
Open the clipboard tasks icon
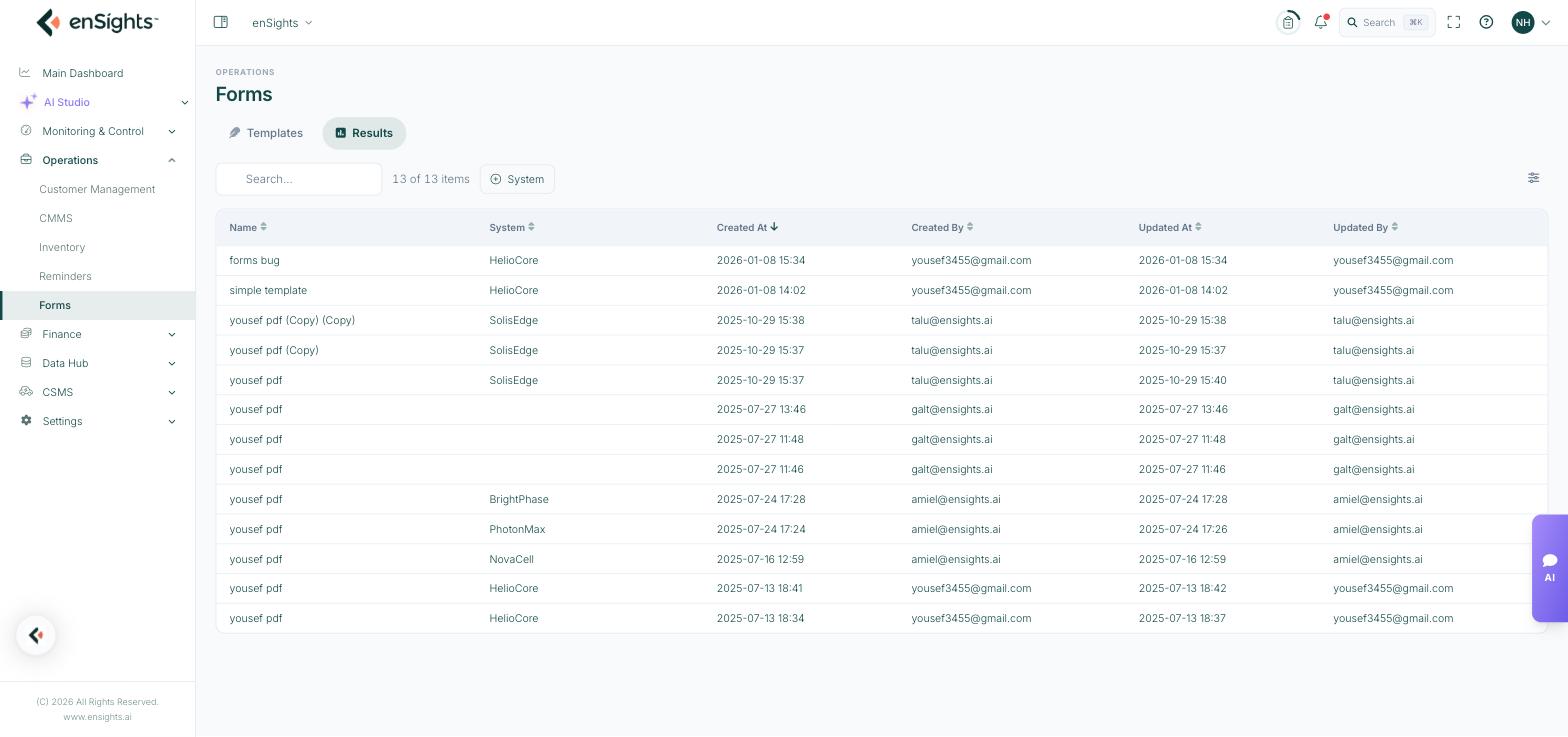tap(1288, 22)
